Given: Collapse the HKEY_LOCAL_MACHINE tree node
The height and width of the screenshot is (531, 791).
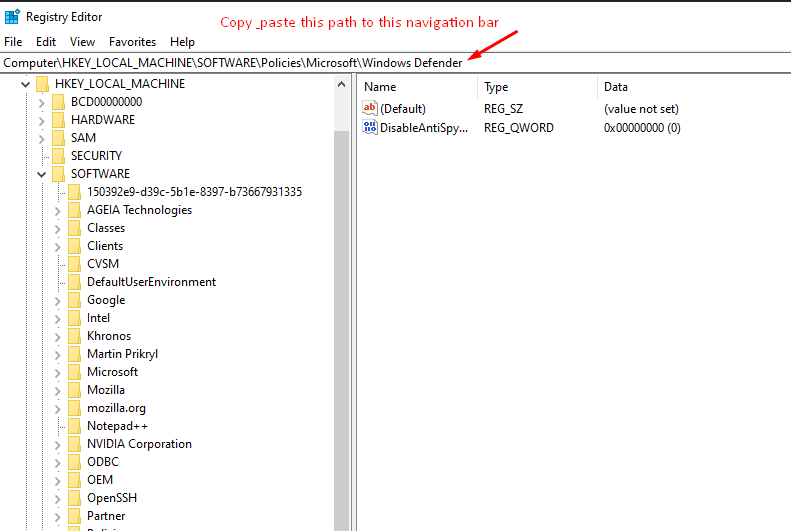Looking at the screenshot, I should point(25,84).
